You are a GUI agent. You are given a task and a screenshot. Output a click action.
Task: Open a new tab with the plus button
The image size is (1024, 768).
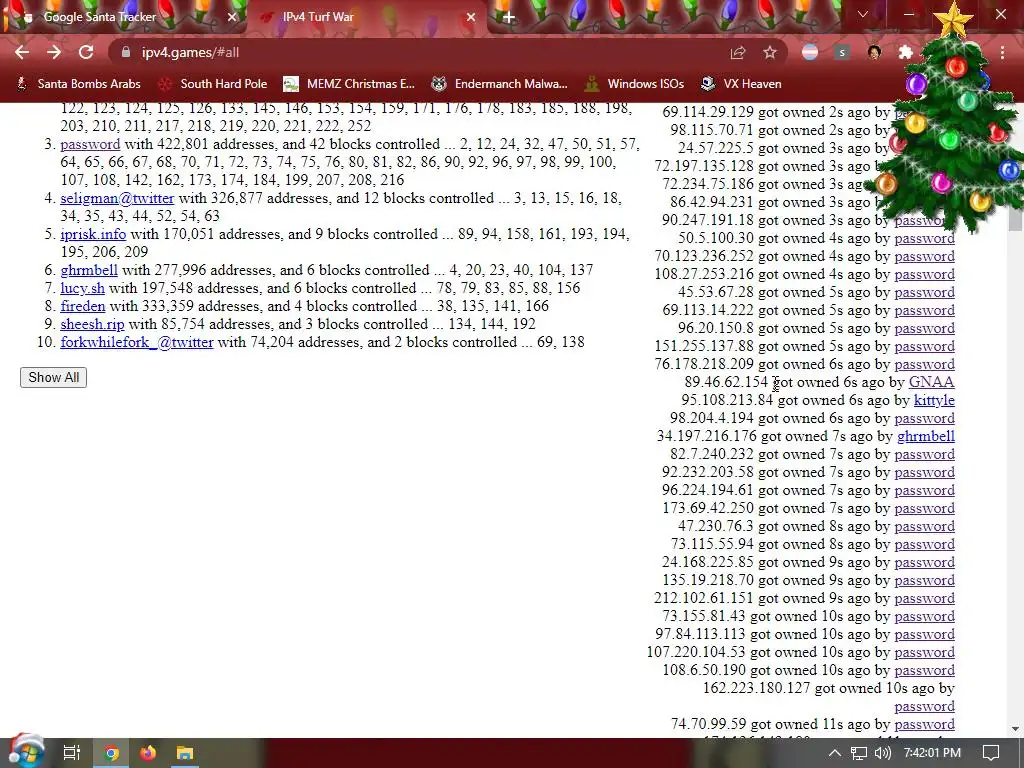tap(509, 18)
